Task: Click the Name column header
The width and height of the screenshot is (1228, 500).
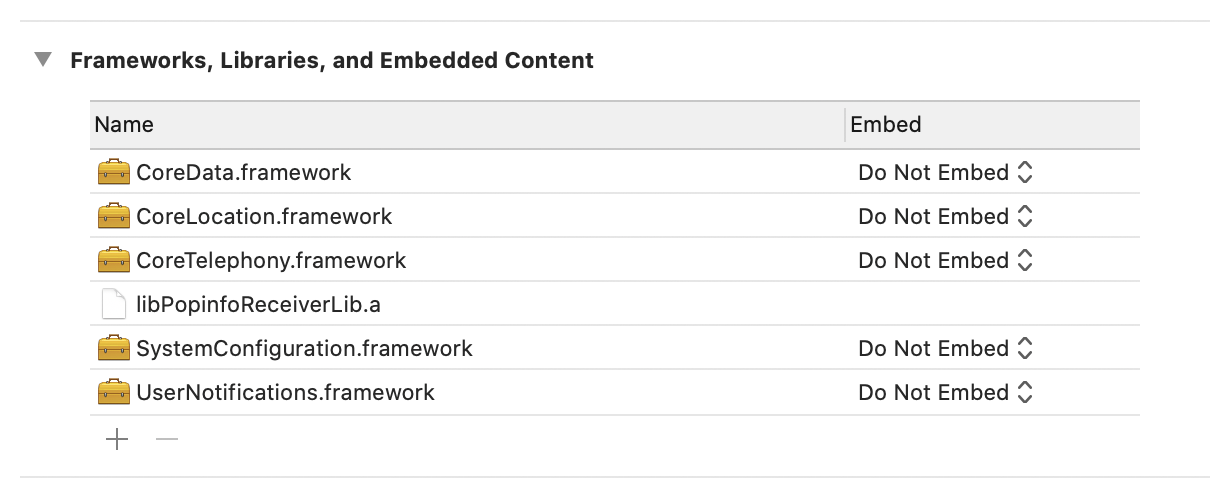Action: [x=124, y=125]
